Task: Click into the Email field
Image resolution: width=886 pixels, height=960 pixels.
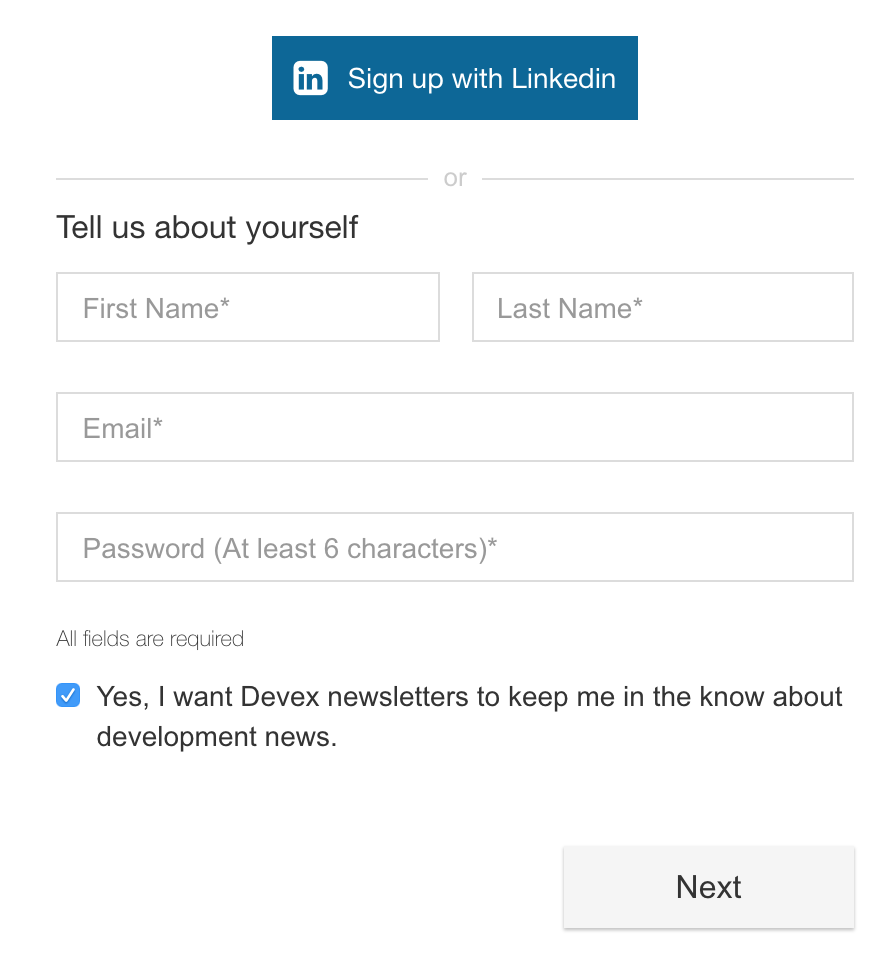Action: 455,427
